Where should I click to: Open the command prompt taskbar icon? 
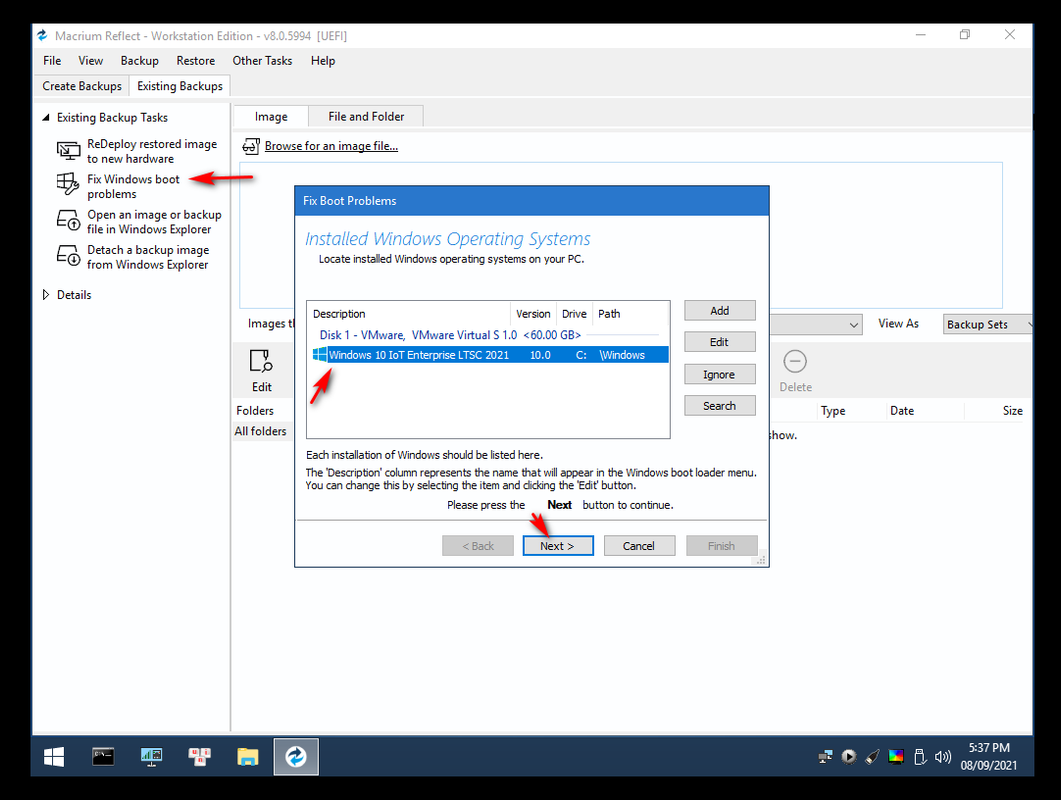pyautogui.click(x=103, y=757)
